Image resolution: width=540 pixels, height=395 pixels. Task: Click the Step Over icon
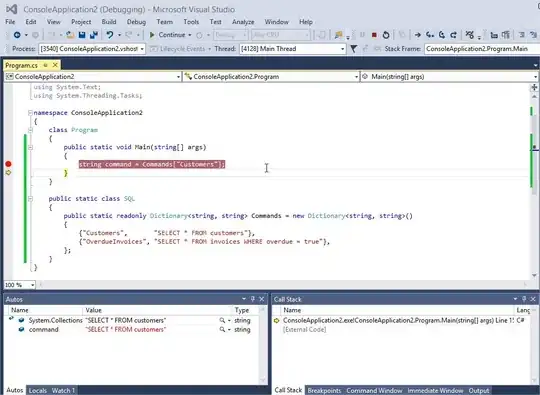pyautogui.click(x=442, y=35)
